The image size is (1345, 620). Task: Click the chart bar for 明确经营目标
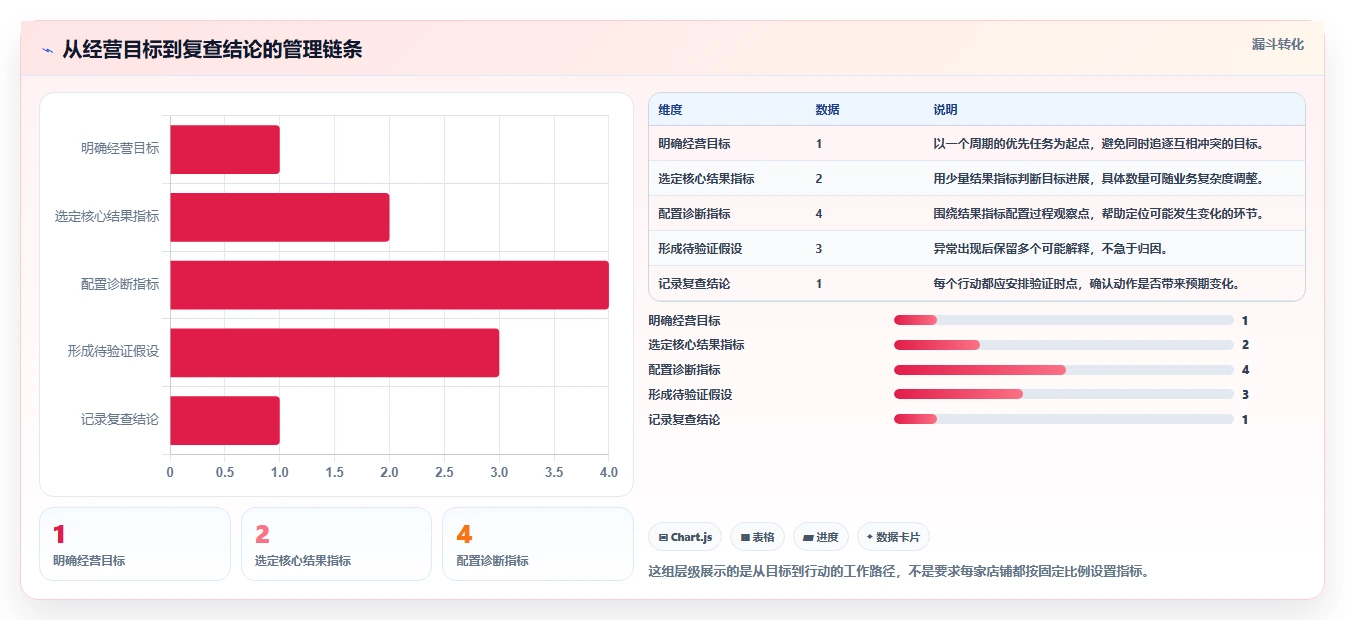(x=225, y=149)
